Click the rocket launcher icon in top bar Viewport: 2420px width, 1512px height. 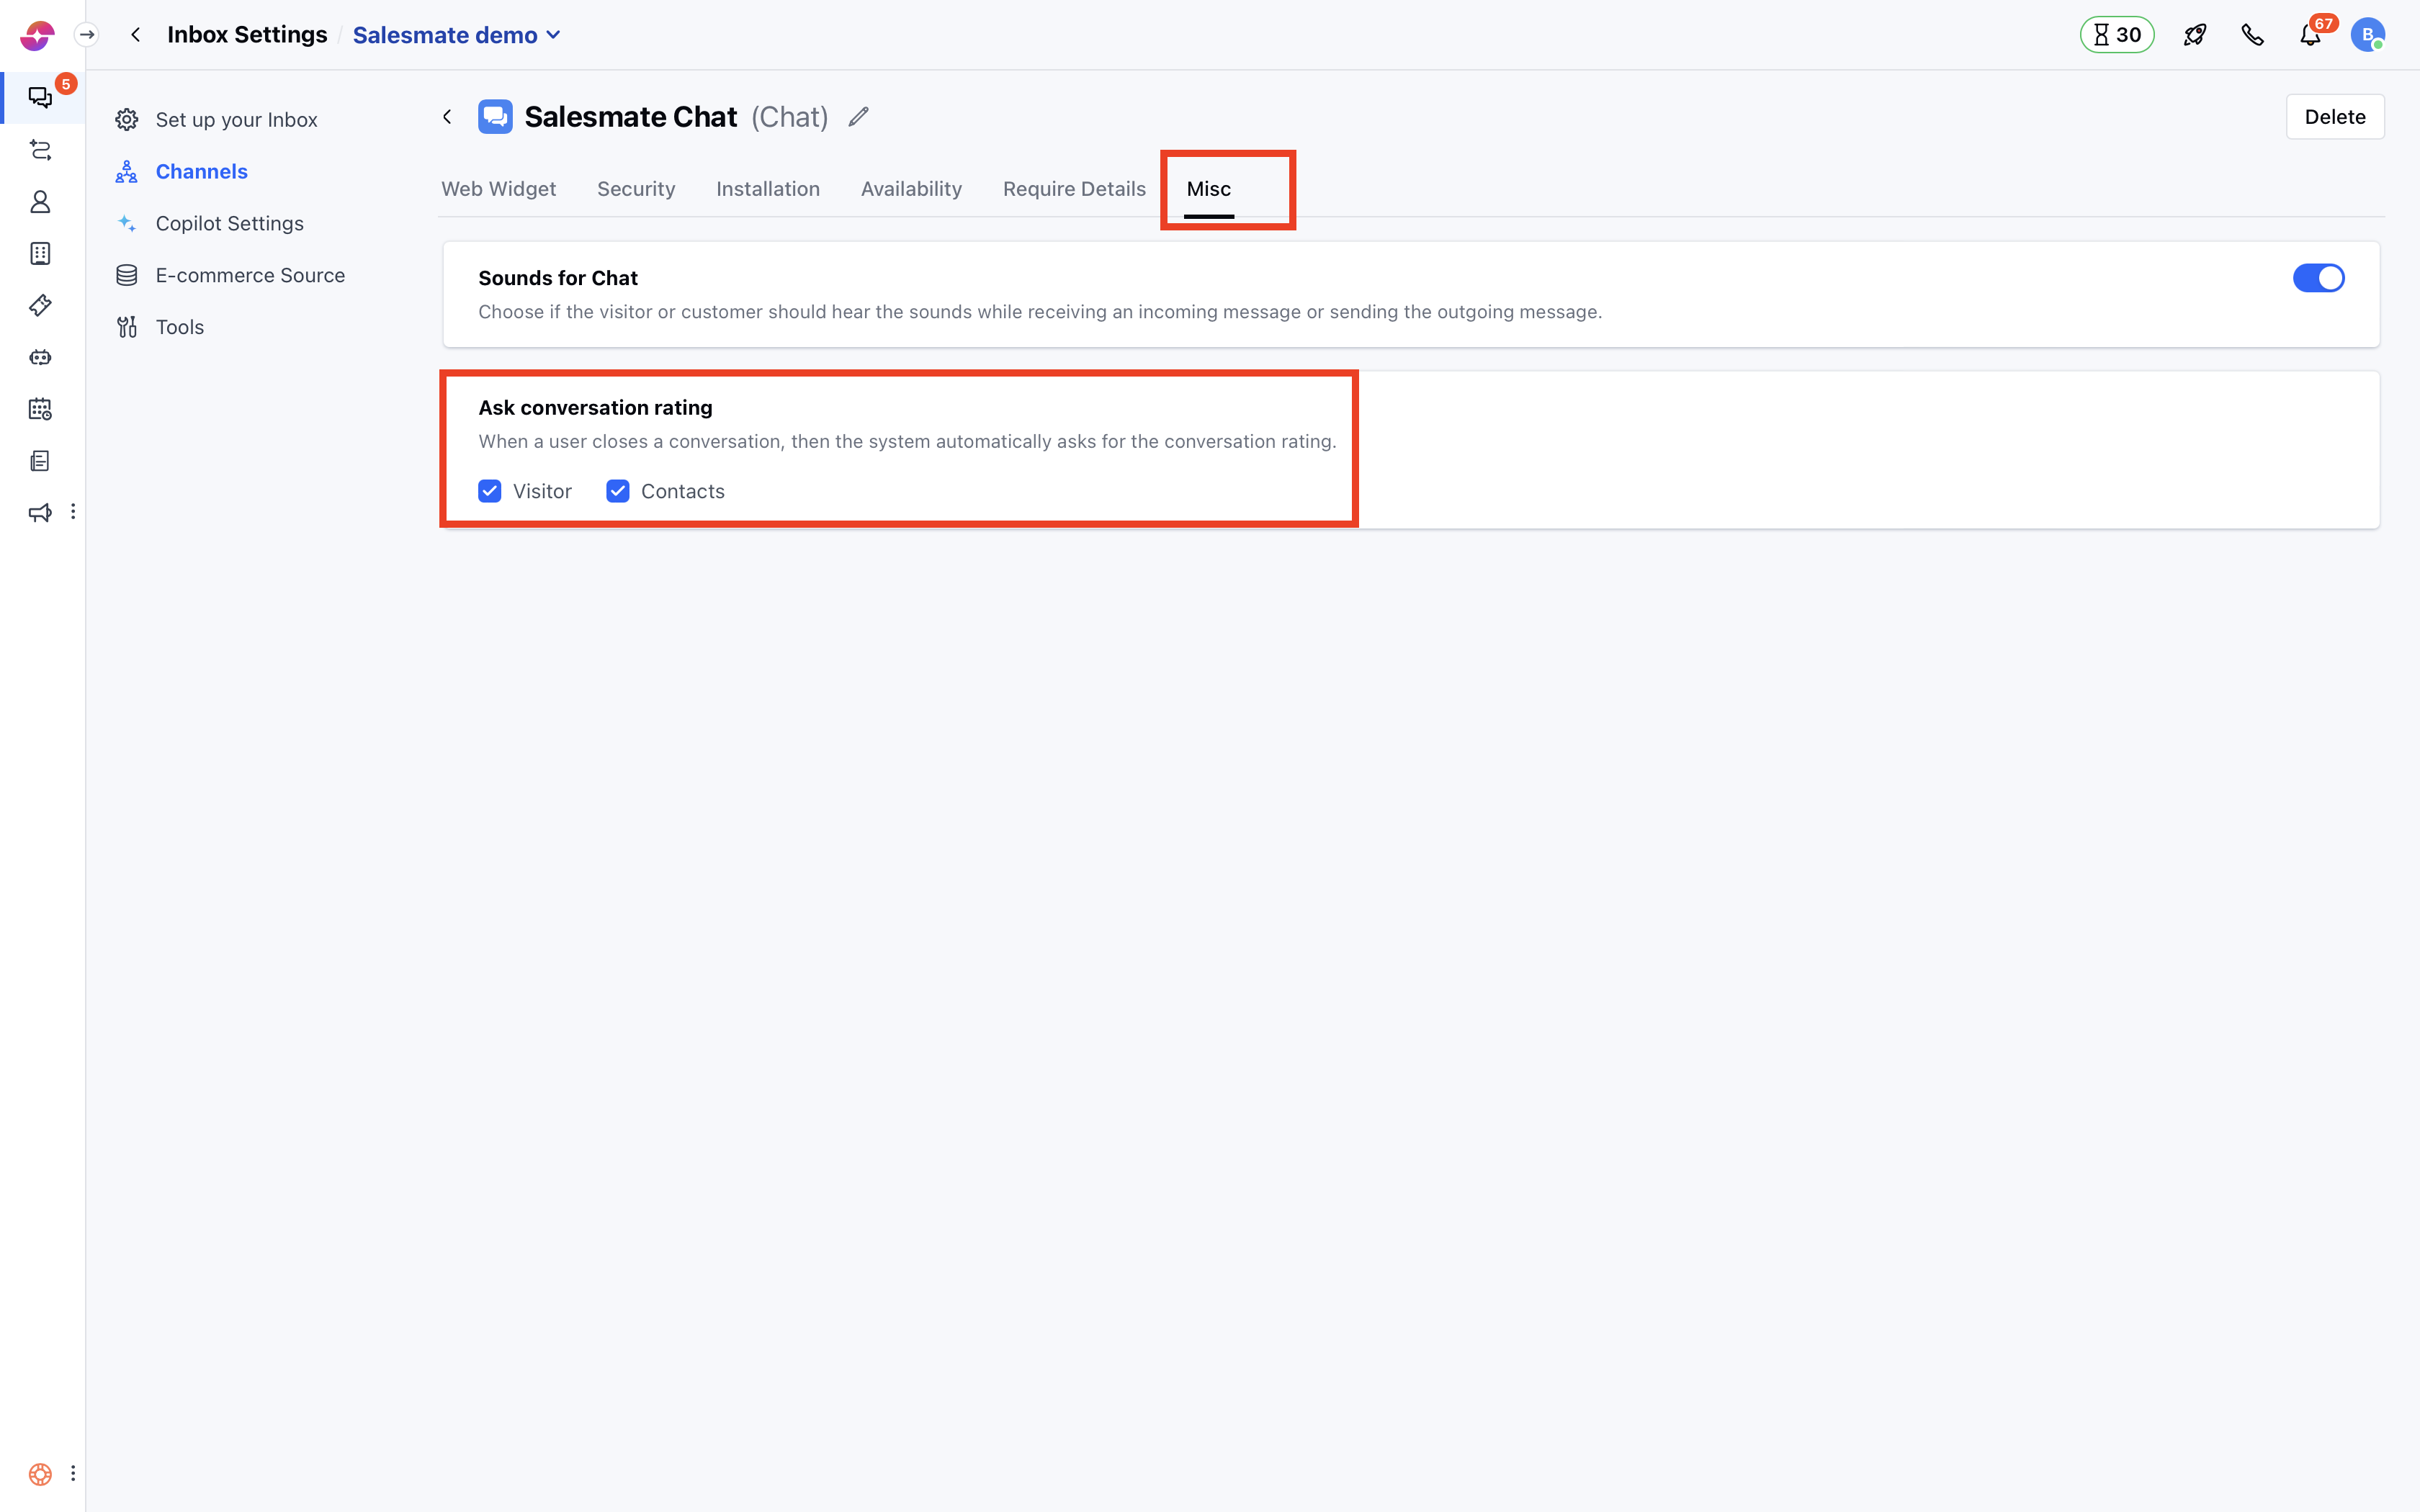(2195, 33)
